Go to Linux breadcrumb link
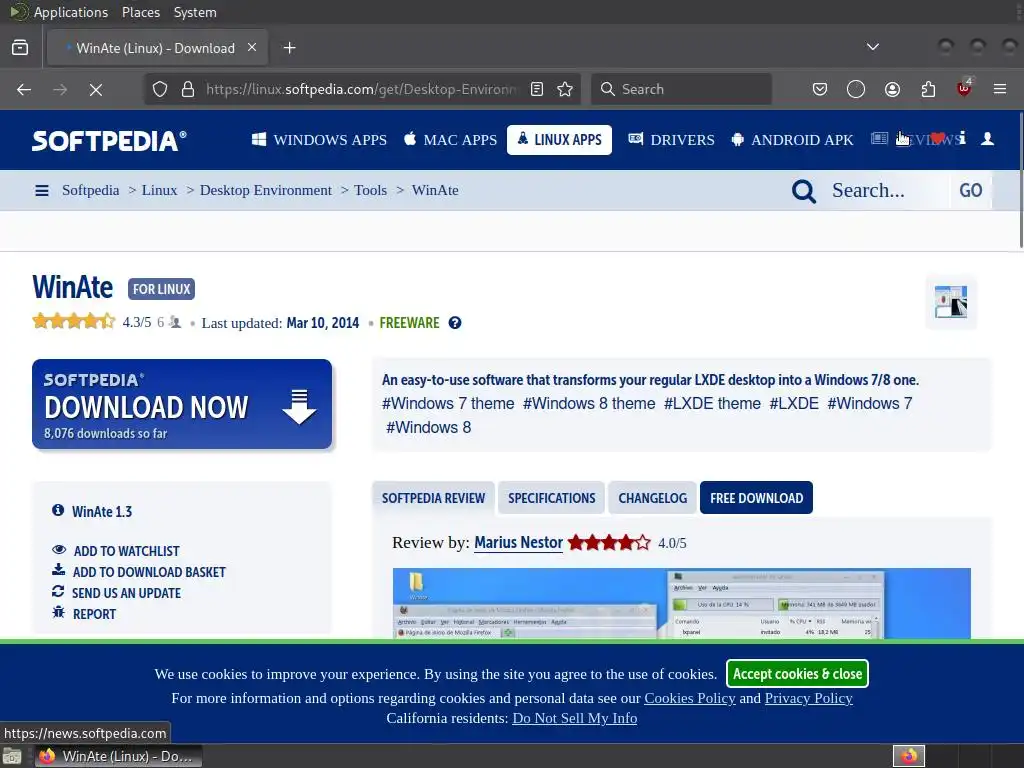Viewport: 1024px width, 768px height. [x=159, y=190]
